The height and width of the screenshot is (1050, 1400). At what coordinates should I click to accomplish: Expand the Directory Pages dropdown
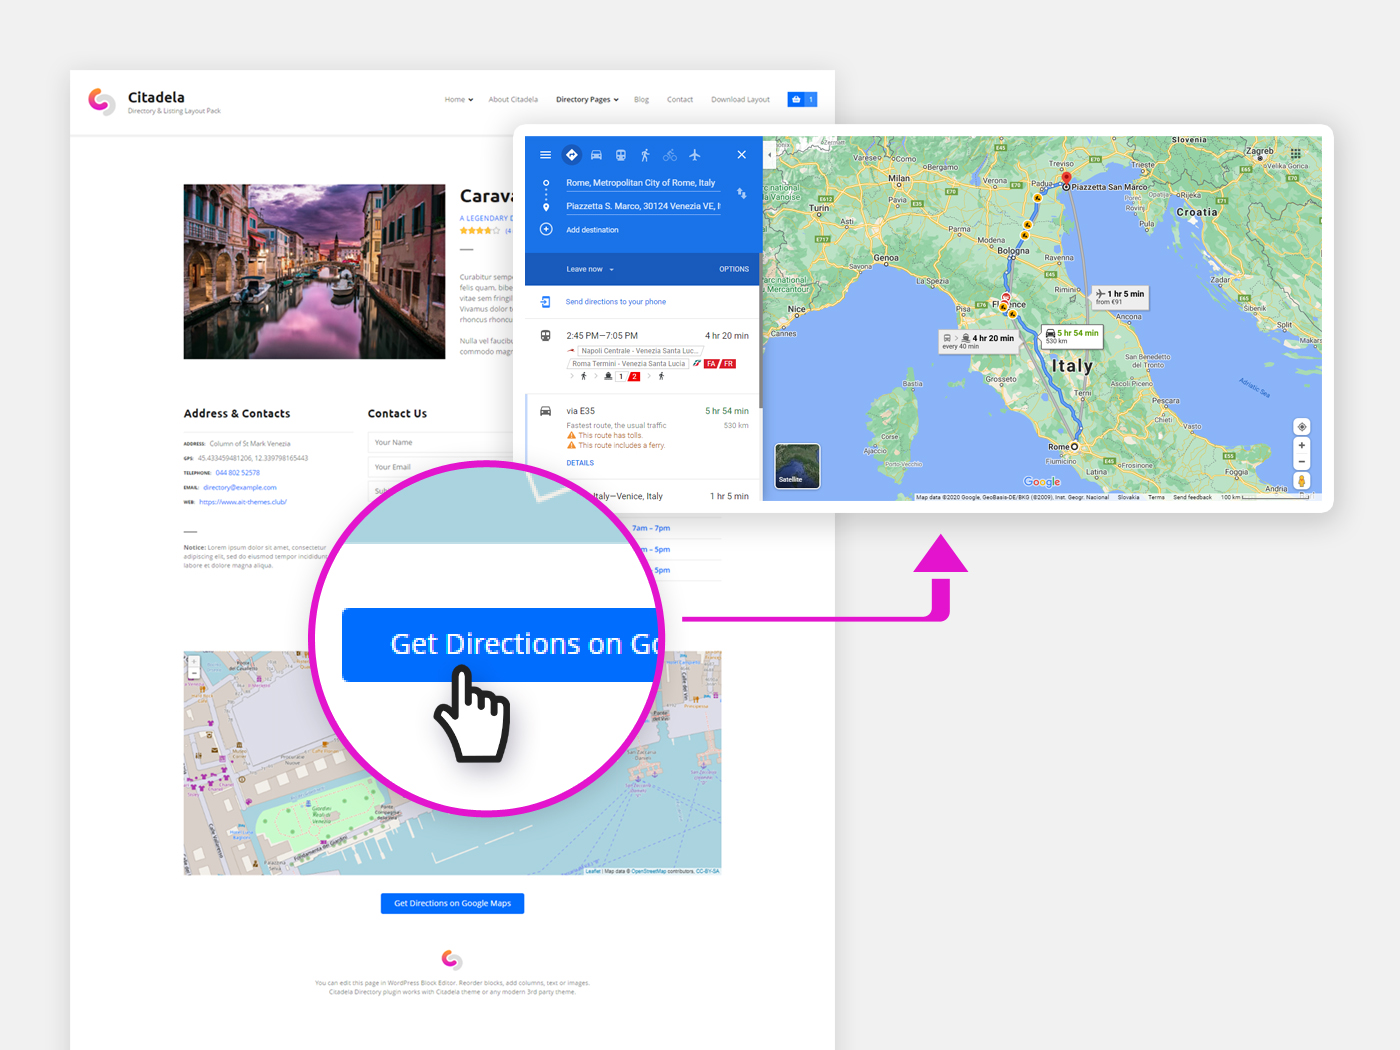click(587, 100)
